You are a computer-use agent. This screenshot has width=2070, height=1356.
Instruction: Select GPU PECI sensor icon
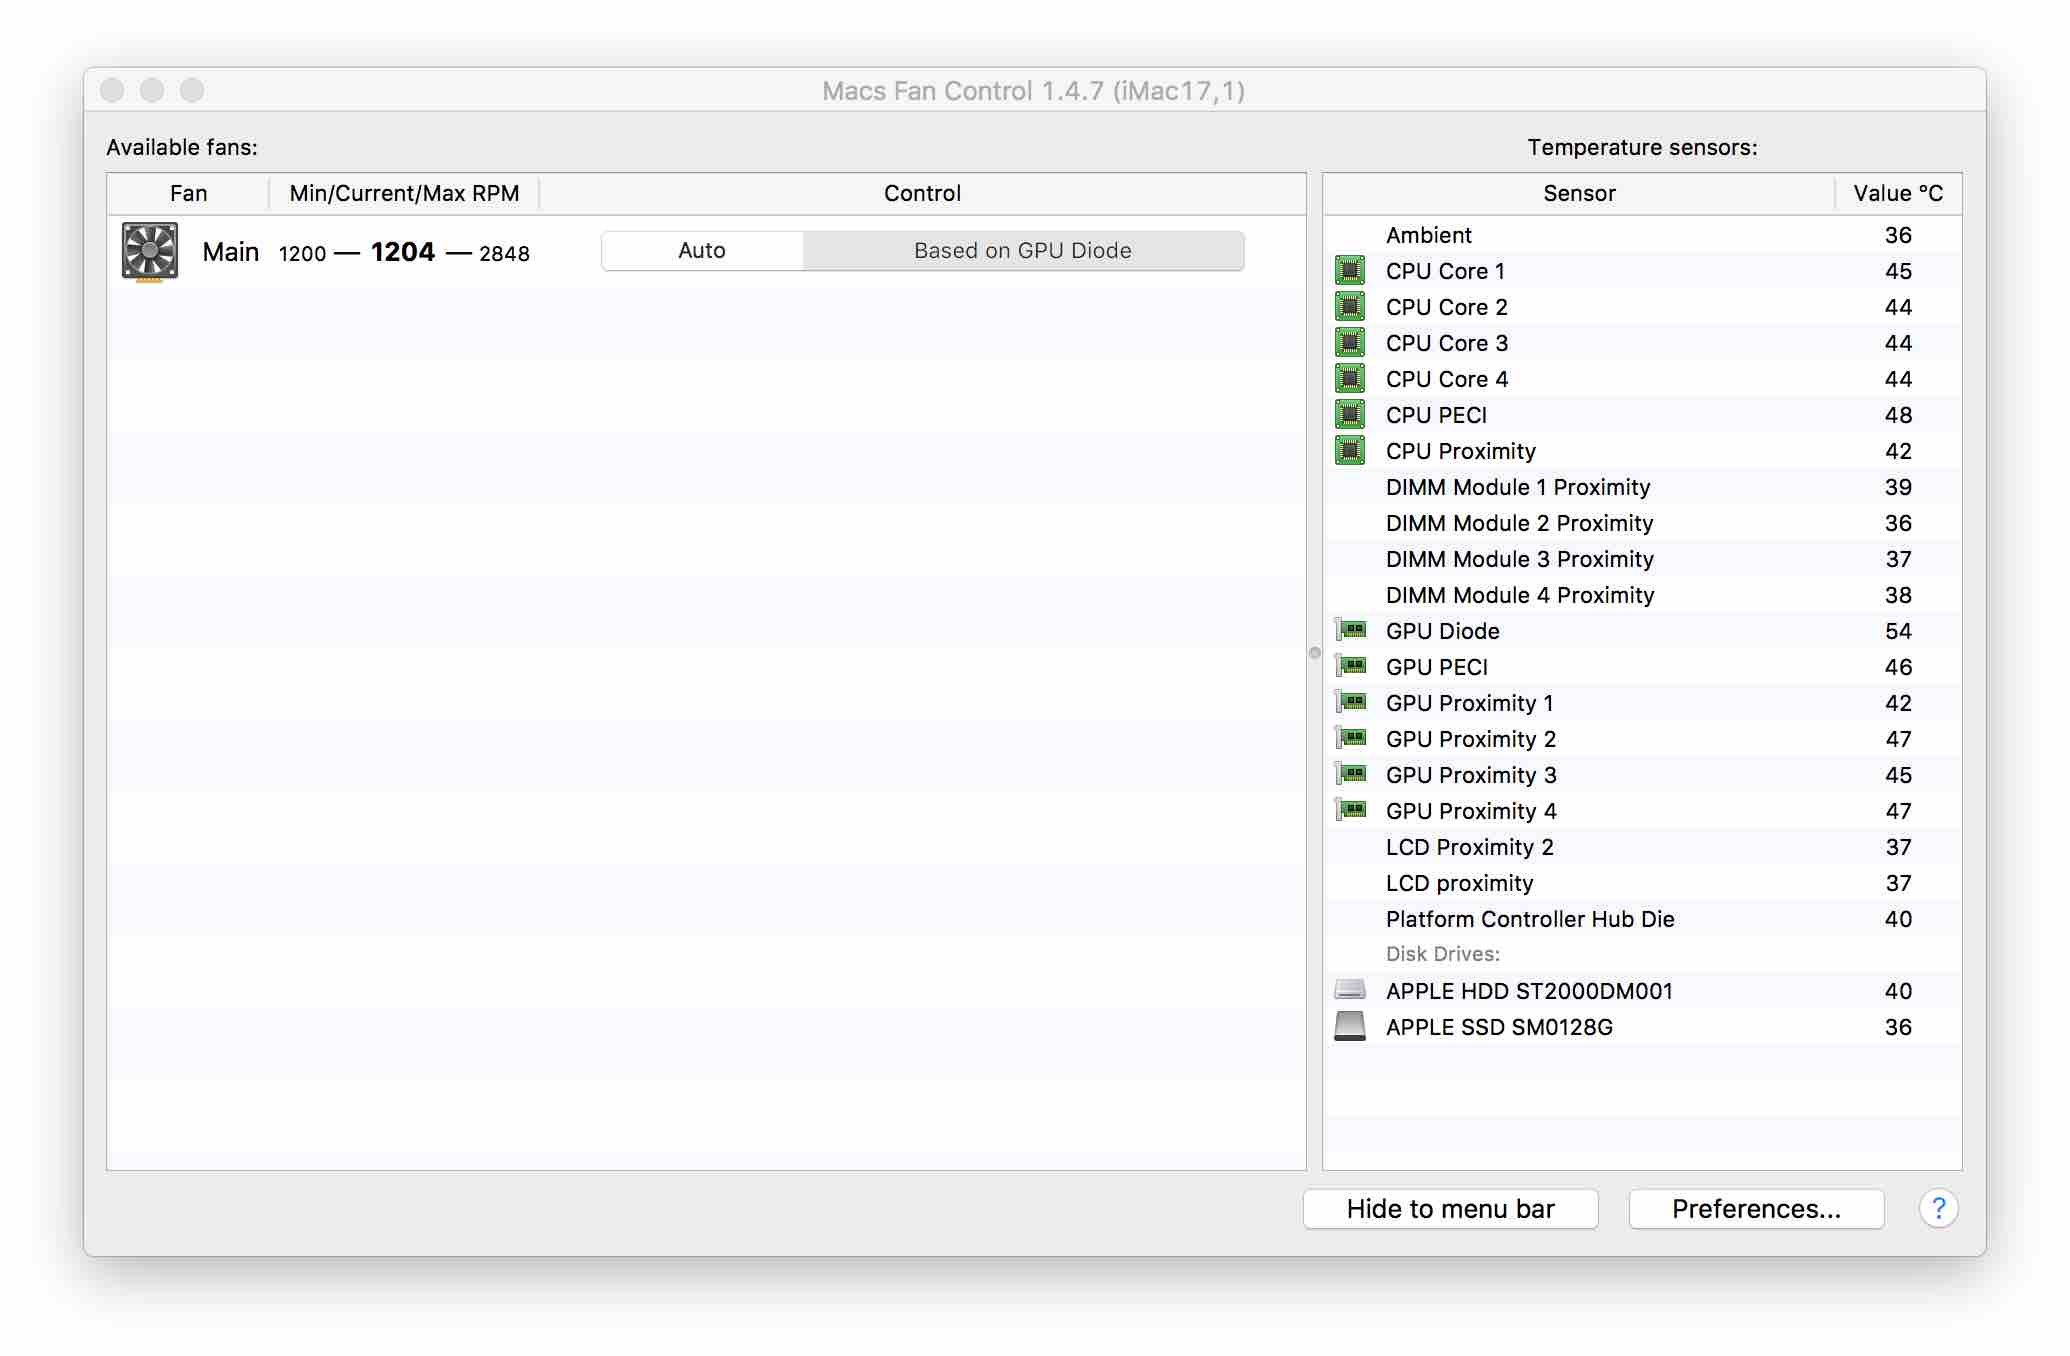point(1351,666)
